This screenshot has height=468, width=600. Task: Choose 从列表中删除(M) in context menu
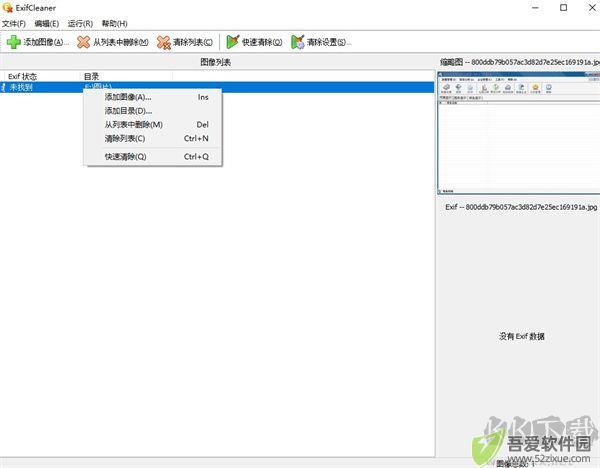click(153, 125)
